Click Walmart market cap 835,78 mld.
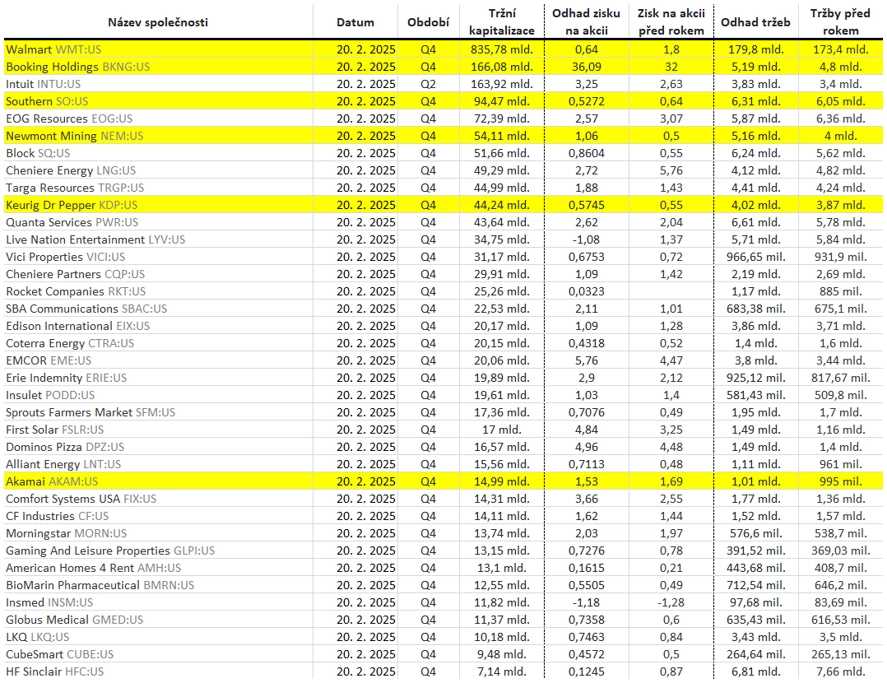The image size is (887, 683). click(x=502, y=50)
